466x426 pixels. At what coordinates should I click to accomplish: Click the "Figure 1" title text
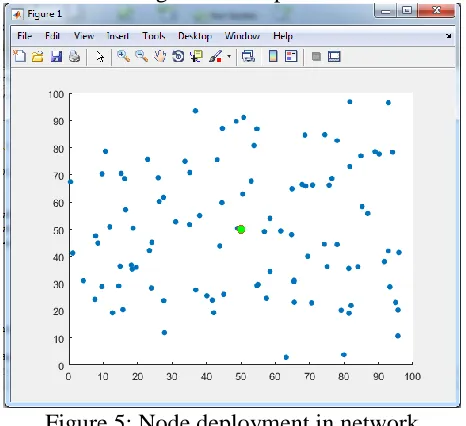pyautogui.click(x=45, y=14)
